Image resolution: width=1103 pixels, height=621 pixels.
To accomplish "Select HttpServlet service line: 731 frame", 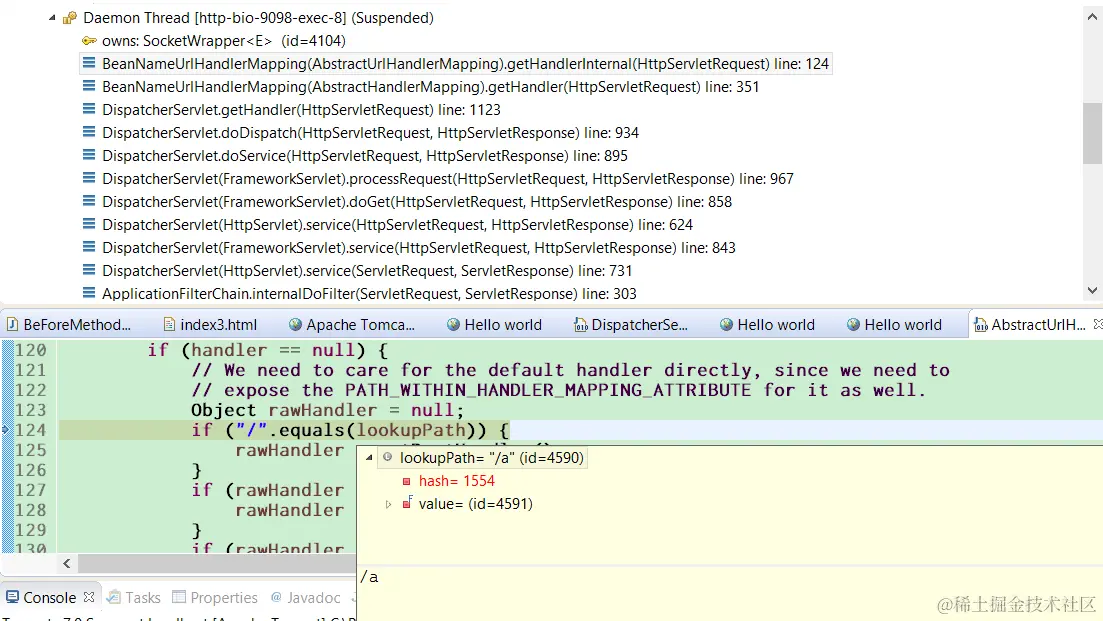I will click(x=366, y=271).
